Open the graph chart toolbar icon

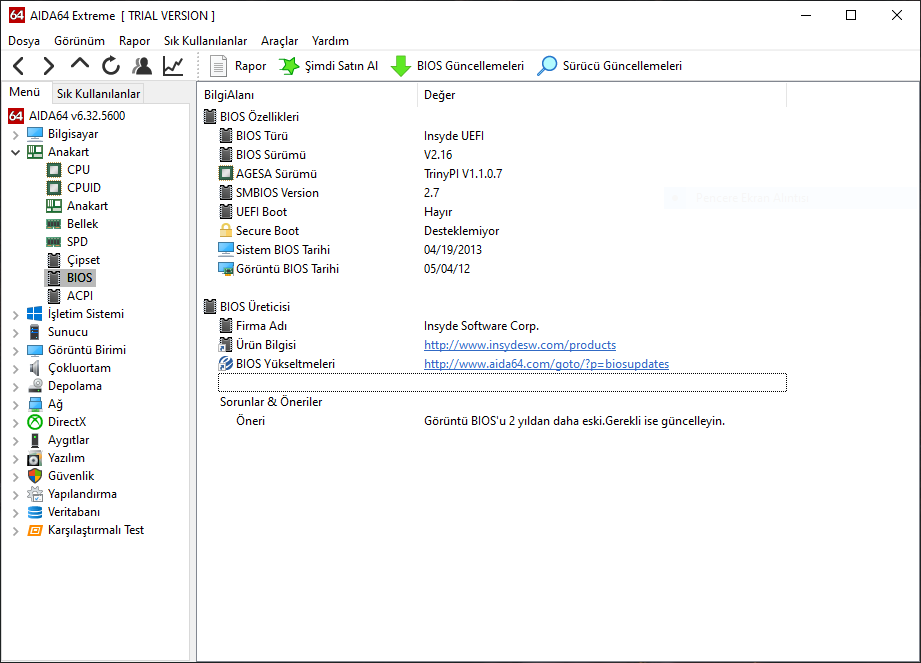click(x=173, y=66)
